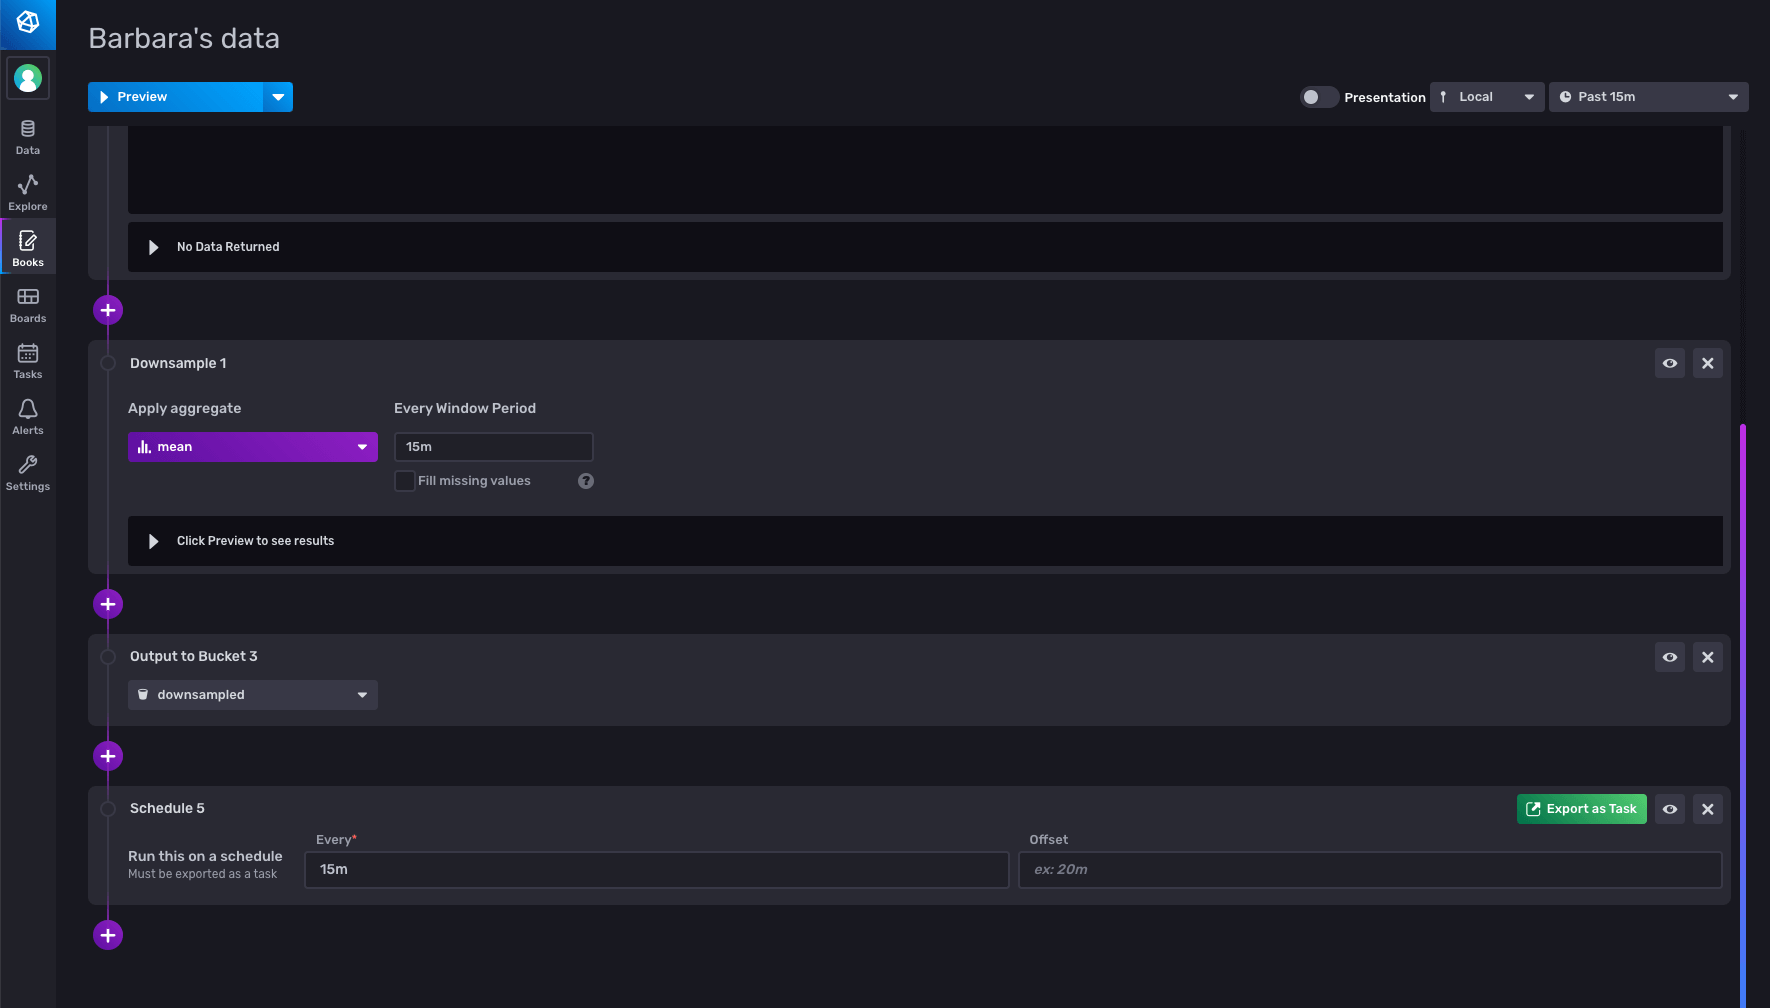Screen dimensions: 1770x1008
Task: Click the Preview button
Action: pyautogui.click(x=176, y=97)
